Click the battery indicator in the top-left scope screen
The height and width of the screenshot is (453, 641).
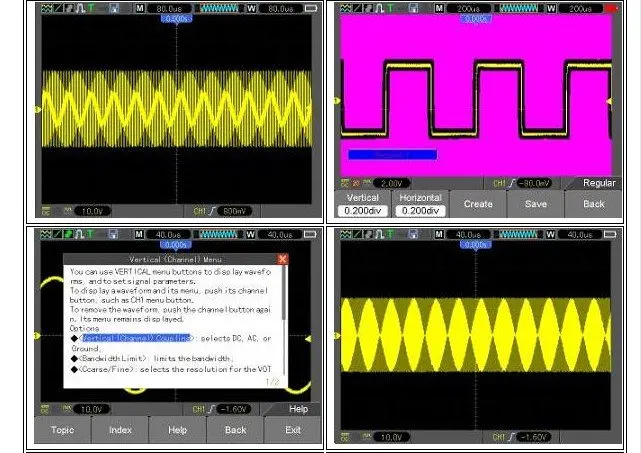coord(311,8)
